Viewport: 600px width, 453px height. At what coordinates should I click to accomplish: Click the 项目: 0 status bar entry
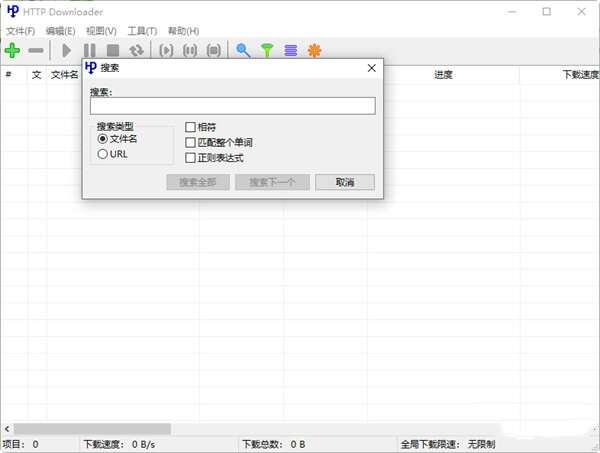pos(21,444)
